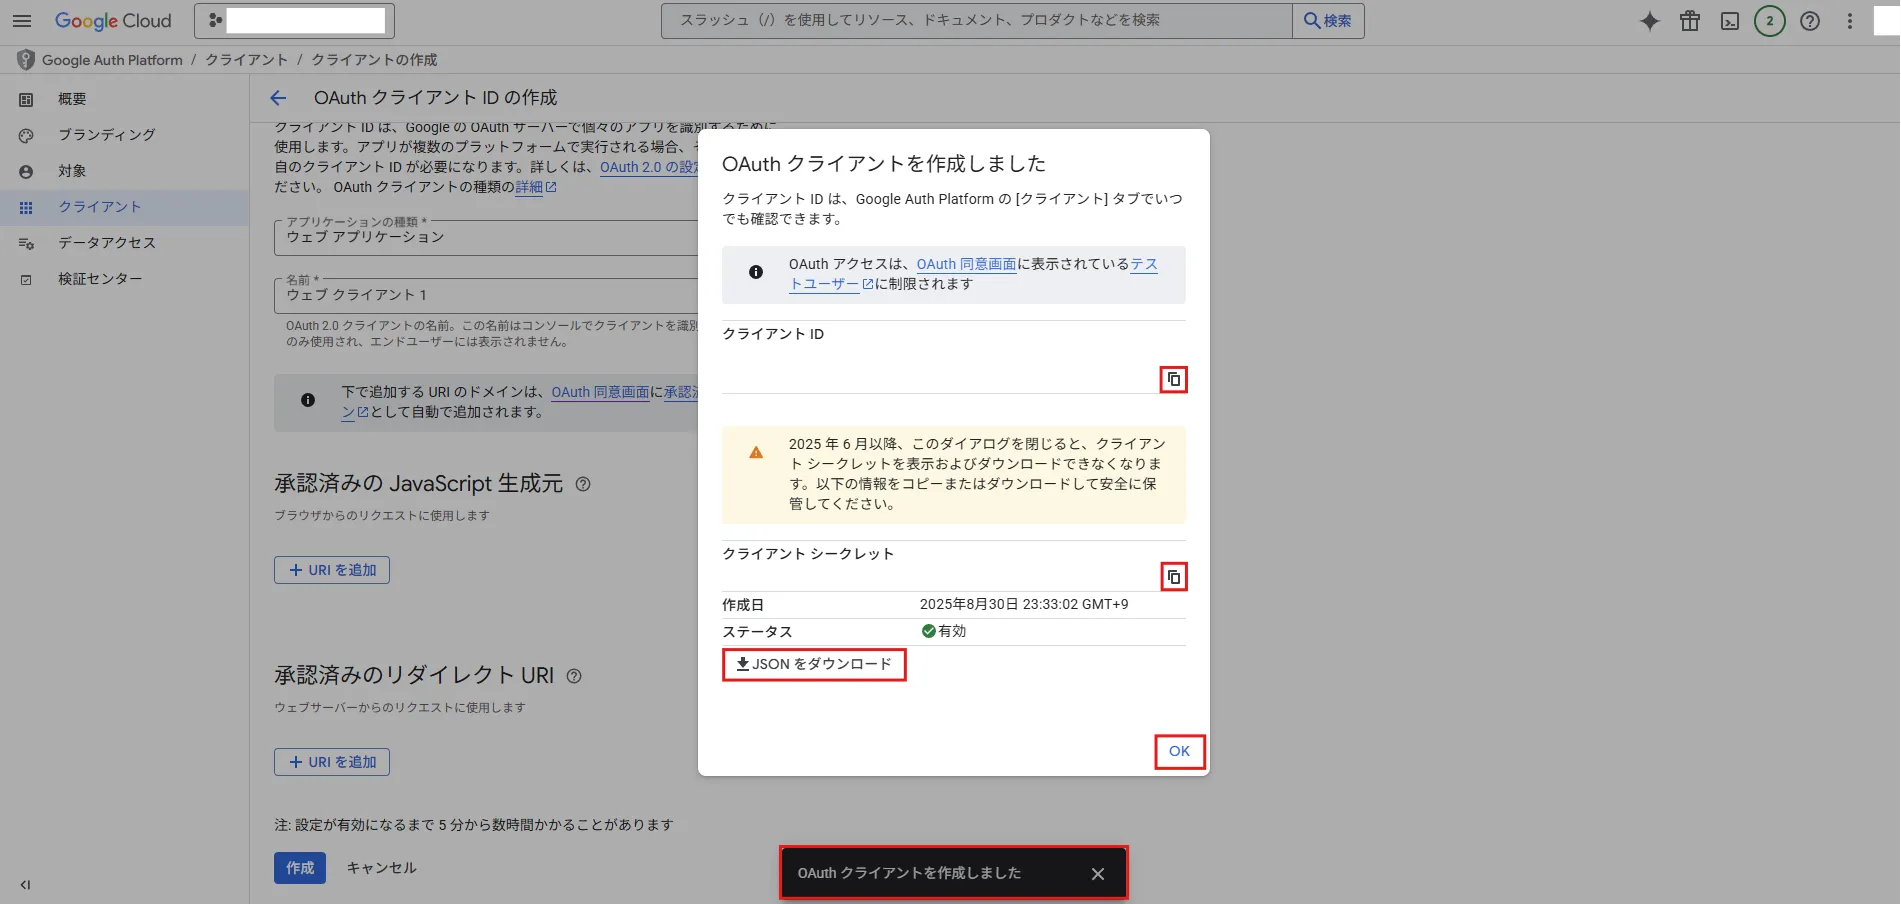
Task: Go to 検証センター in sidebar
Action: point(100,279)
